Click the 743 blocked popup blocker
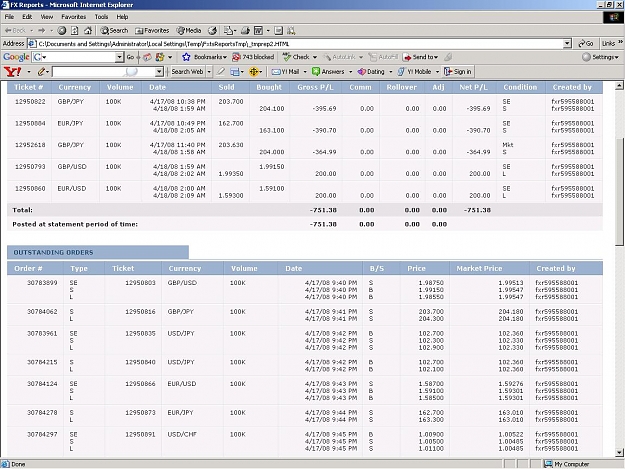This screenshot has height=469, width=625. tap(254, 57)
